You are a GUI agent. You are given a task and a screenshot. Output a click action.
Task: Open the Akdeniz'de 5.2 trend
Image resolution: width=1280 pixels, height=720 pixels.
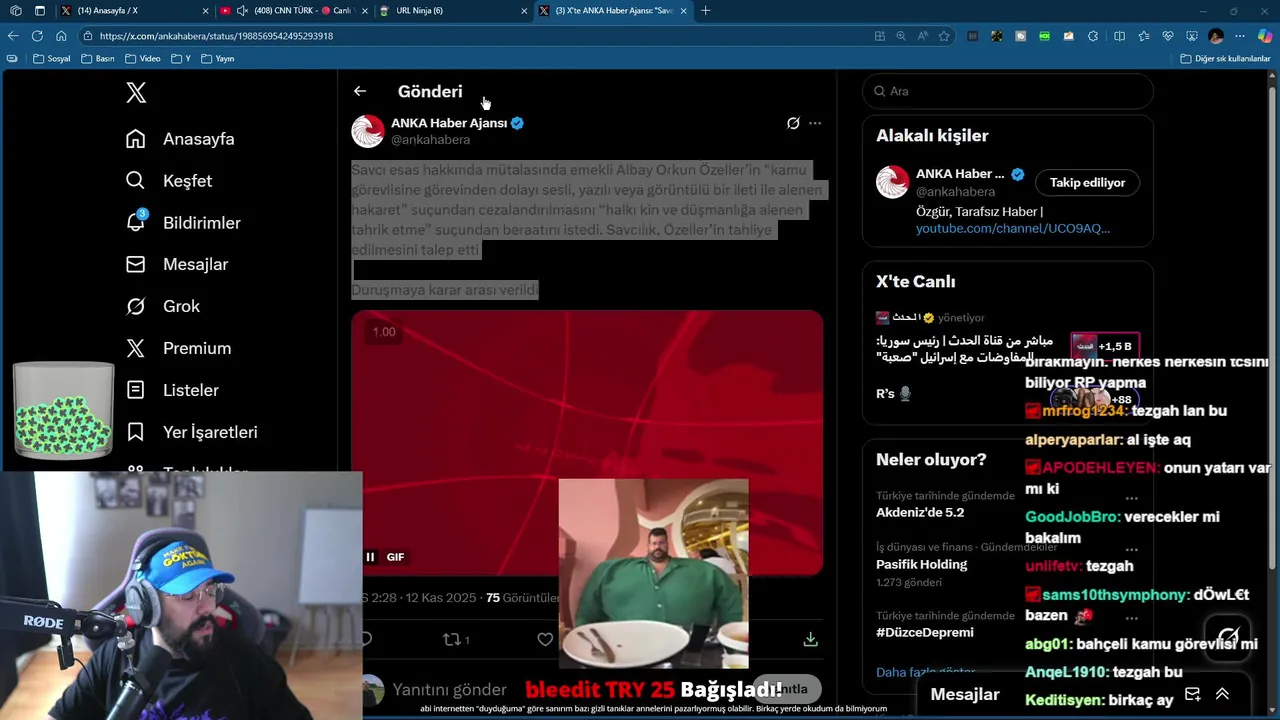pyautogui.click(x=920, y=512)
